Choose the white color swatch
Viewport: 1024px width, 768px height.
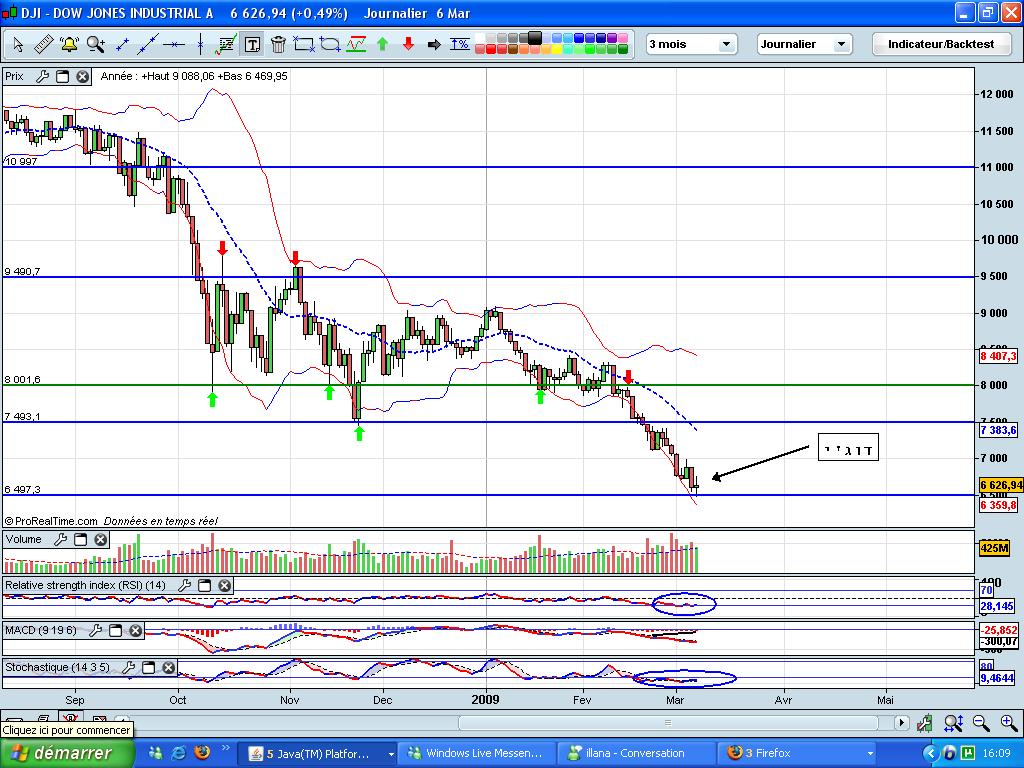click(x=480, y=38)
